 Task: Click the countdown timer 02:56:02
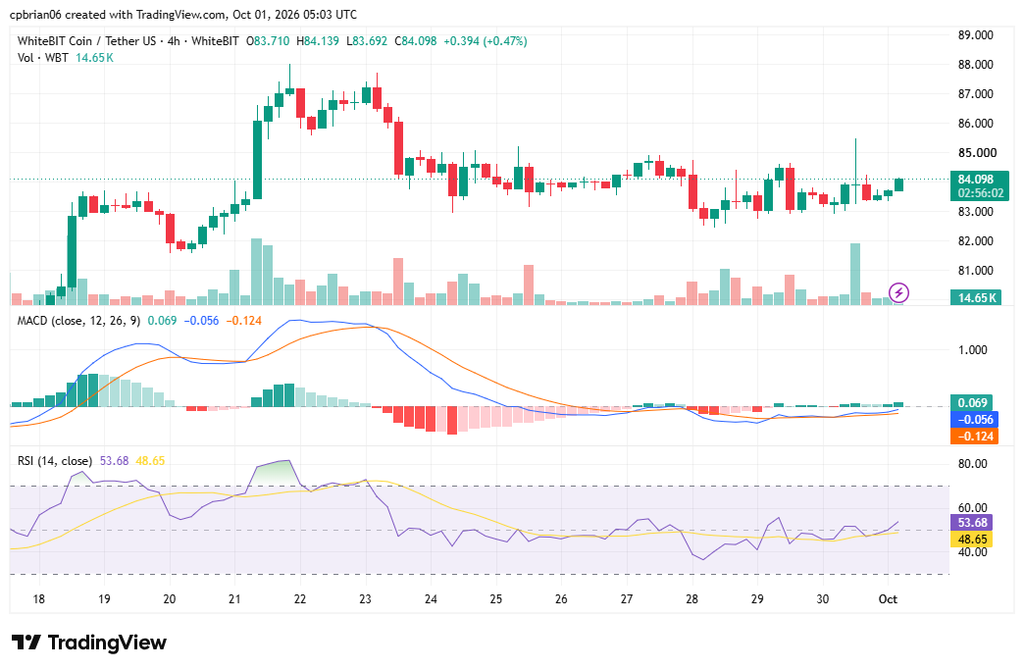pos(980,193)
